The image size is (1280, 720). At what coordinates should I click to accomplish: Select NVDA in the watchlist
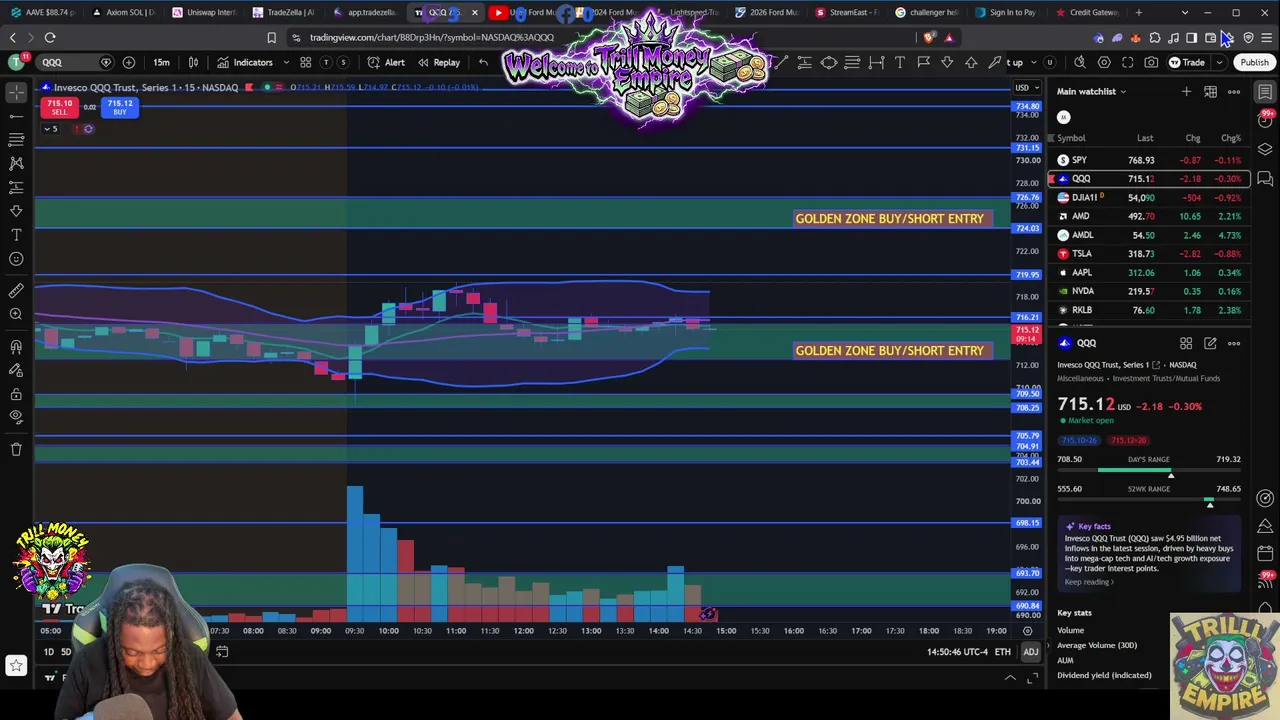point(1149,291)
